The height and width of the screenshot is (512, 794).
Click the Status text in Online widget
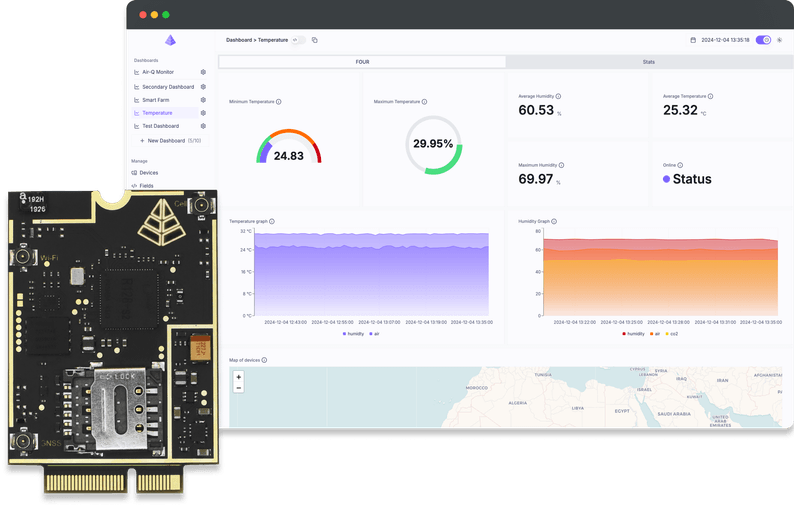click(692, 179)
